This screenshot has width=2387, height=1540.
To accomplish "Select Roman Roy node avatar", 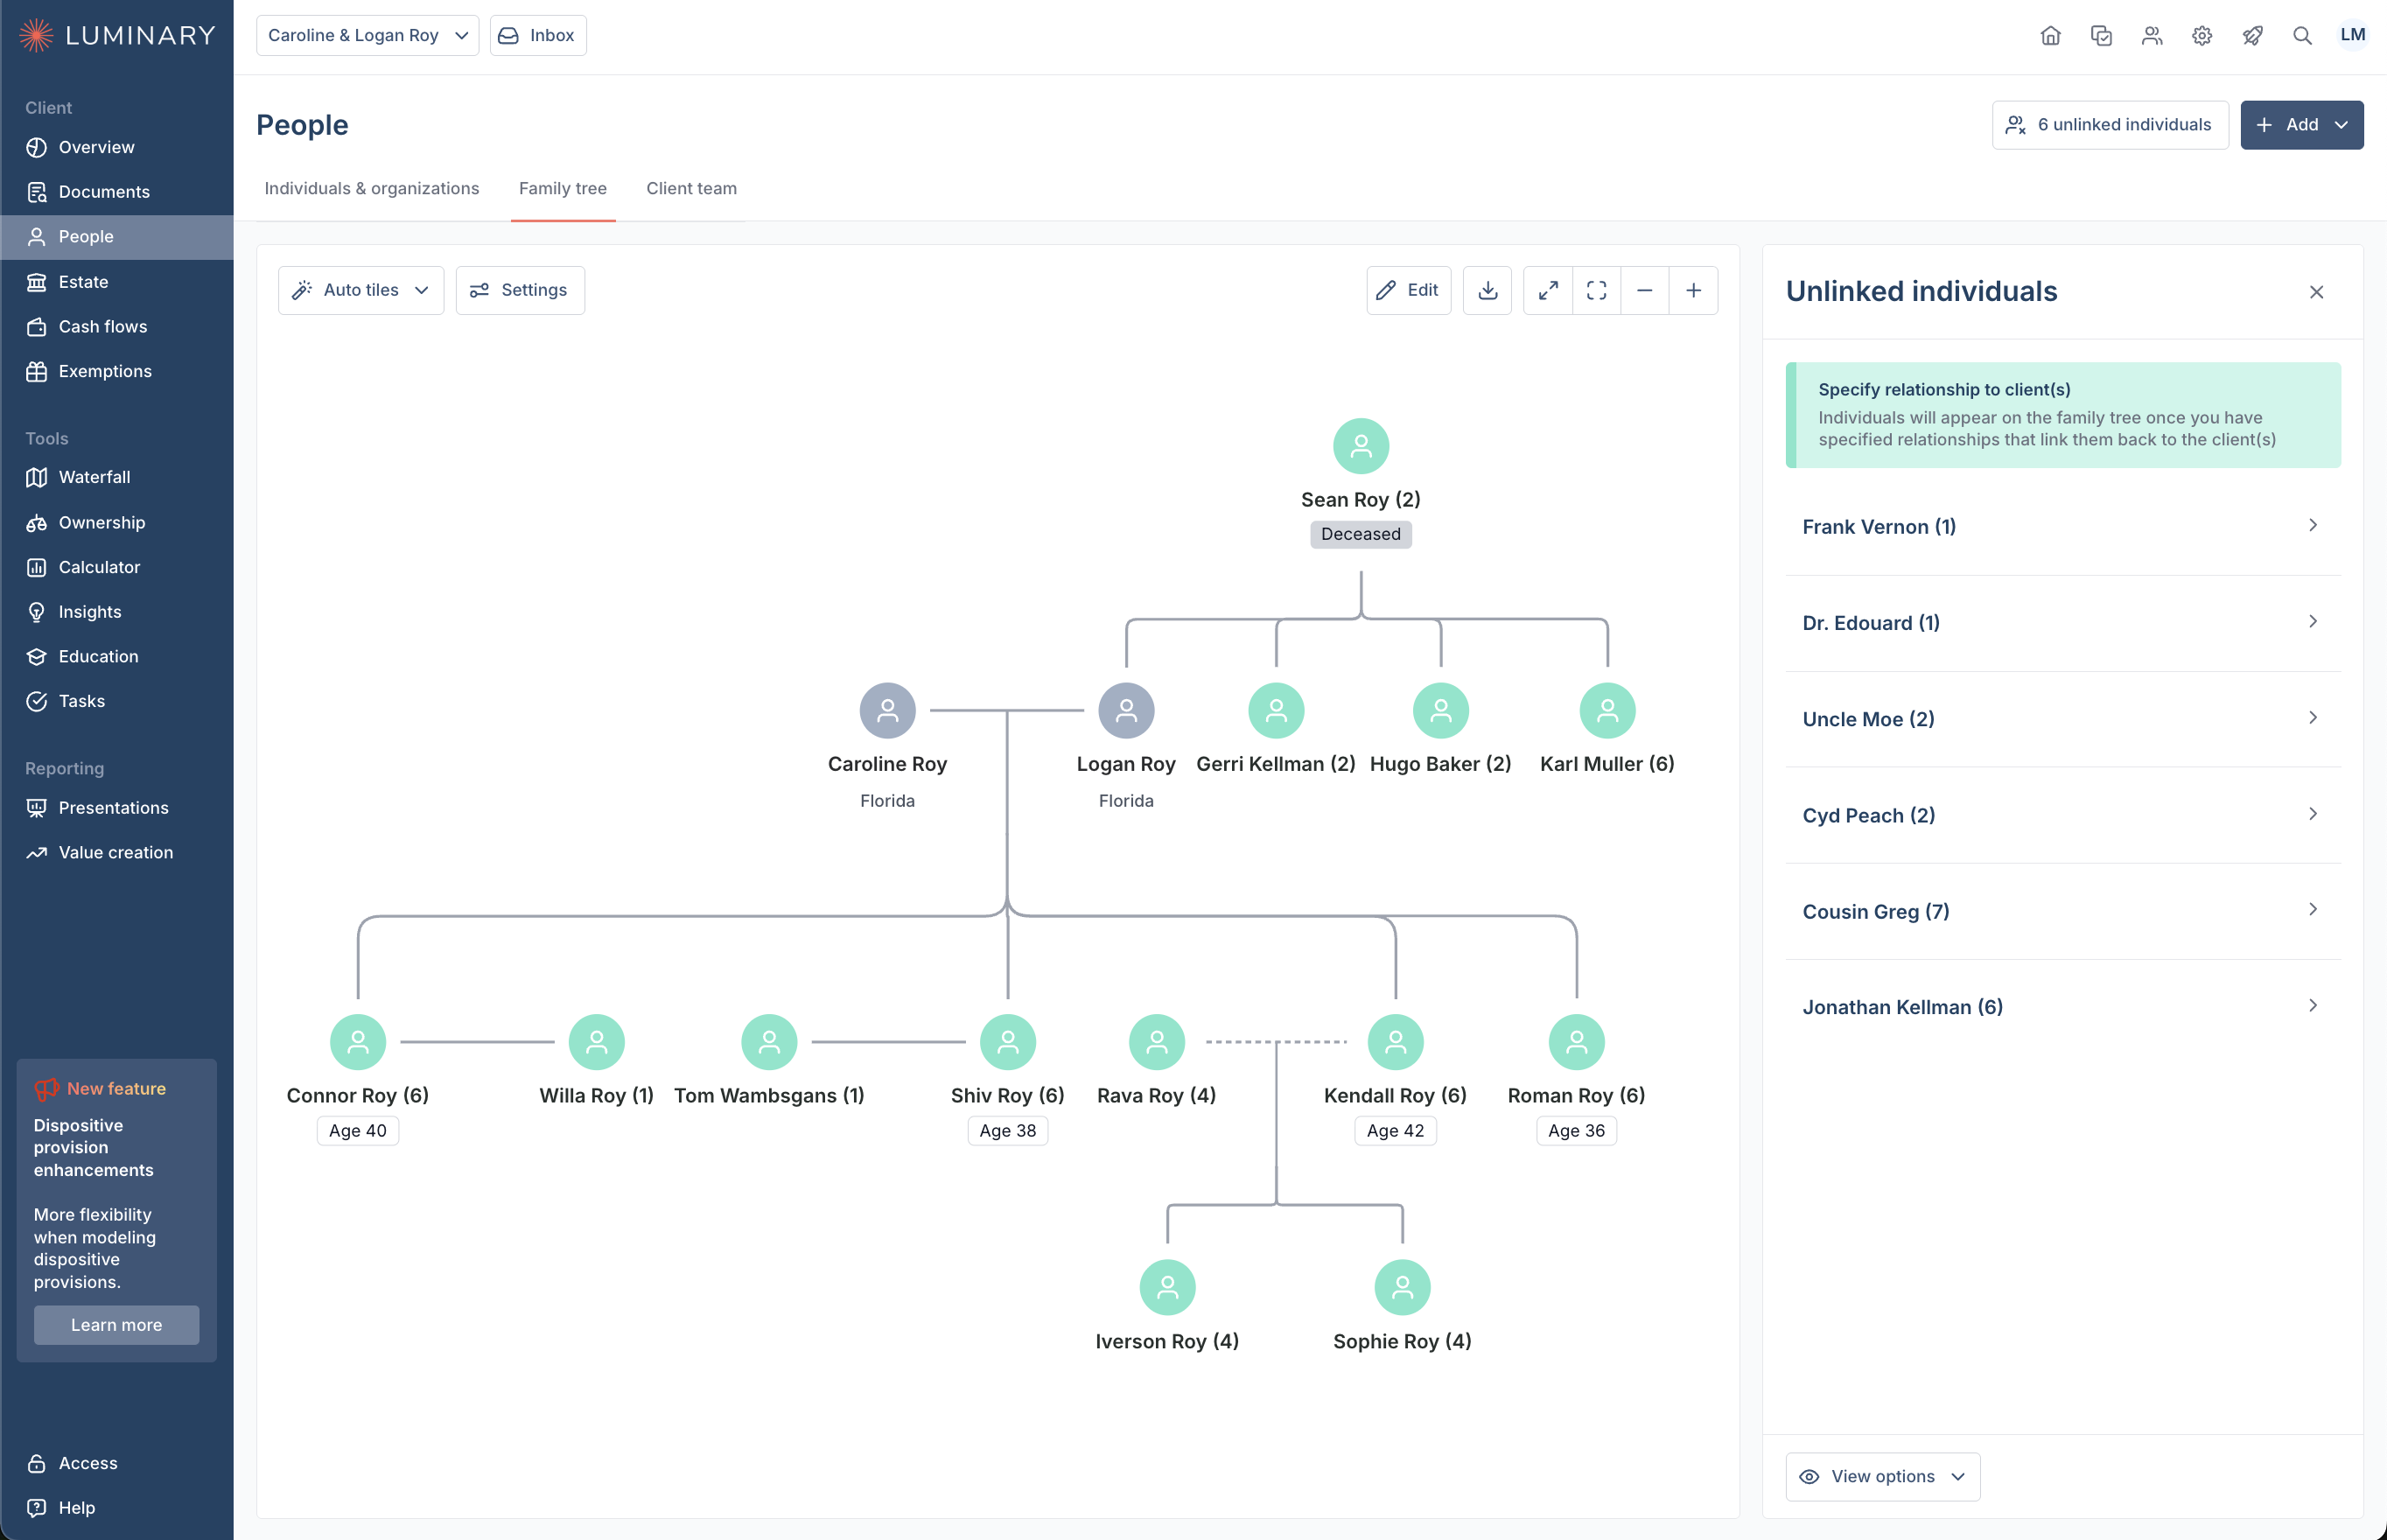I will pyautogui.click(x=1576, y=1042).
